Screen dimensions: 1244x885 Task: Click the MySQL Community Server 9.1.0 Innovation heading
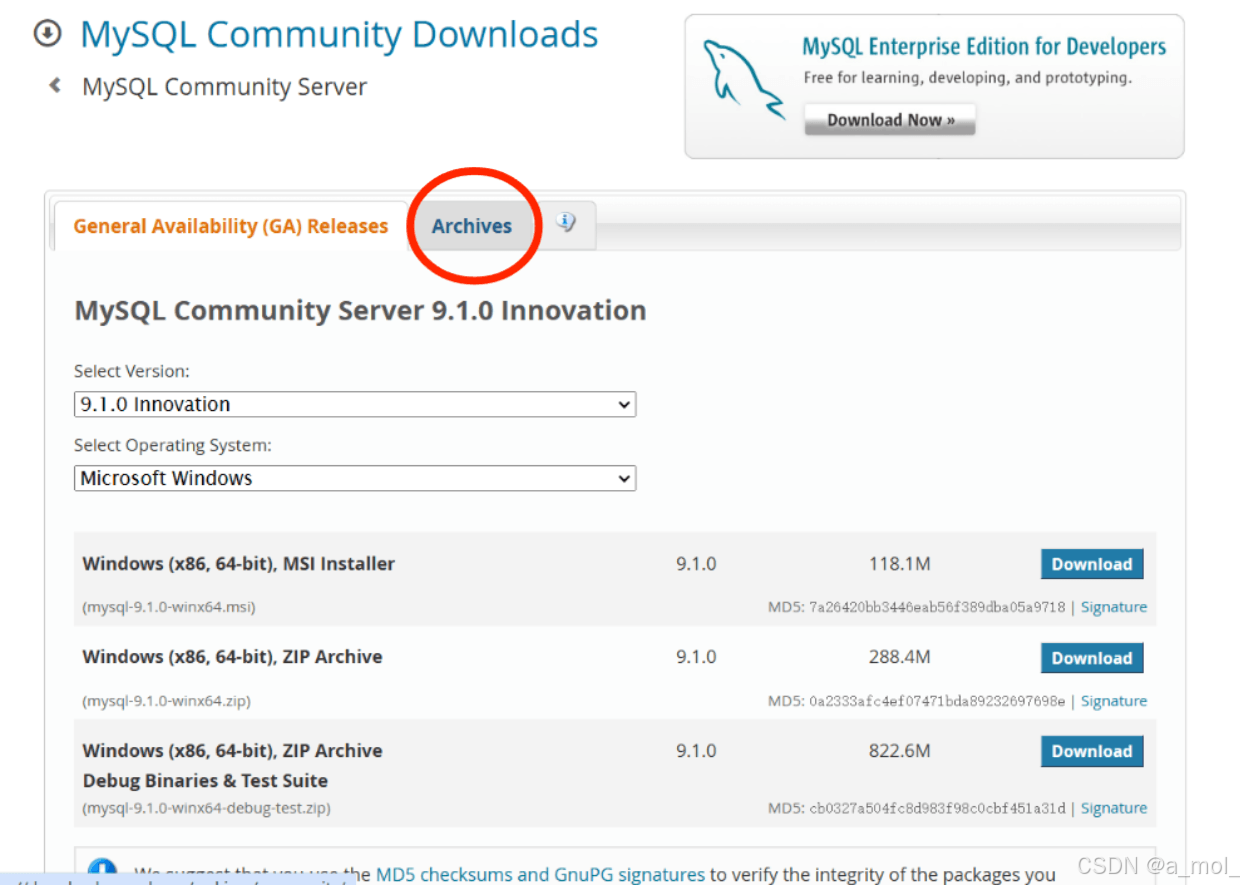[x=360, y=310]
